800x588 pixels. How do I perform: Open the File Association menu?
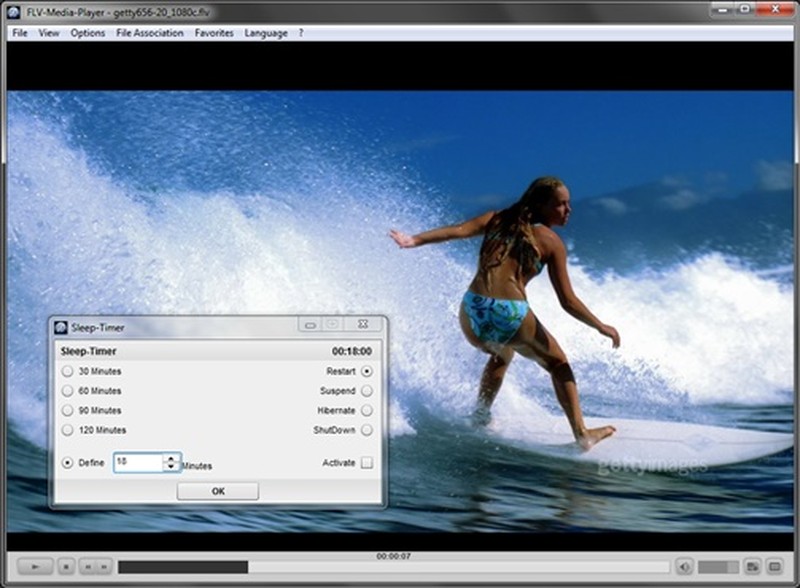click(149, 32)
